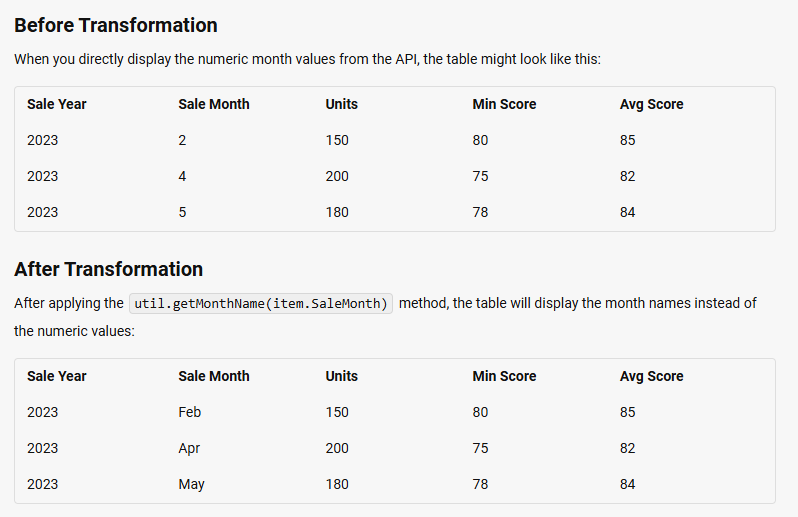This screenshot has height=517, width=798.
Task: Click units value 200 in the Apr row
Action: pyautogui.click(x=337, y=448)
